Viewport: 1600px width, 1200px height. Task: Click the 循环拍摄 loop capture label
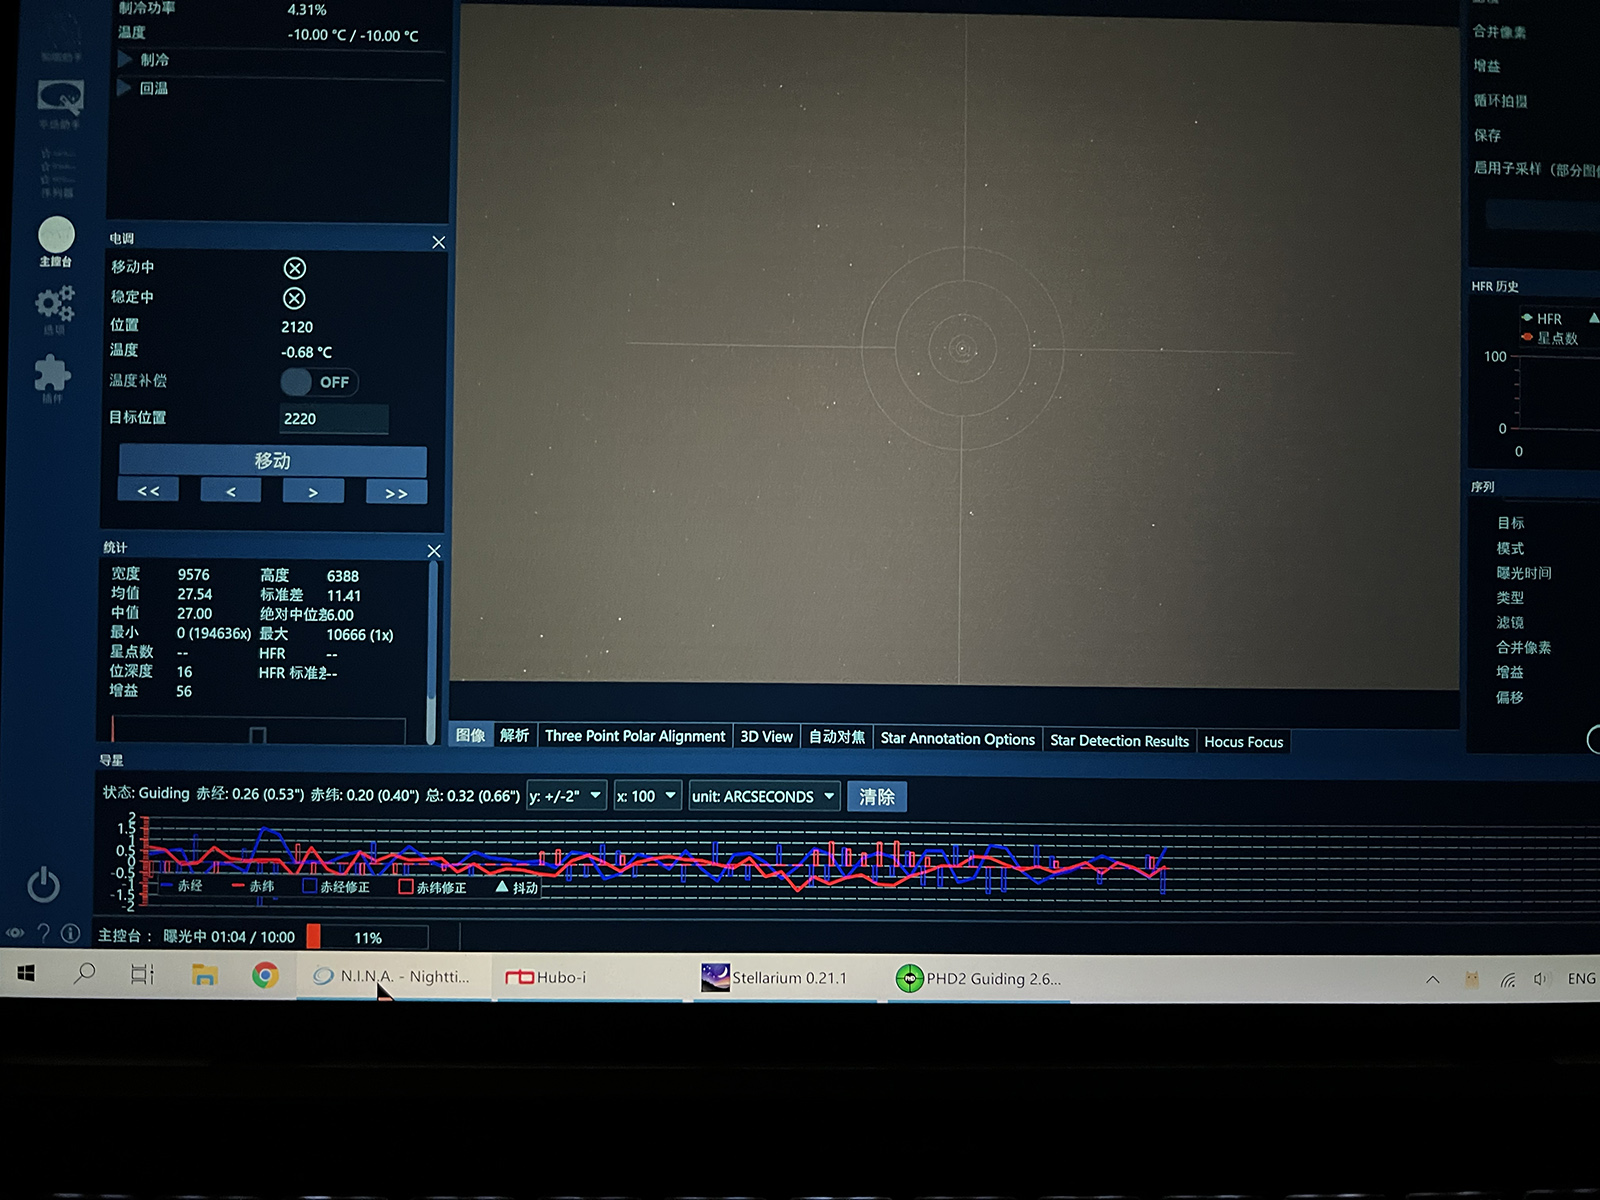click(x=1500, y=101)
